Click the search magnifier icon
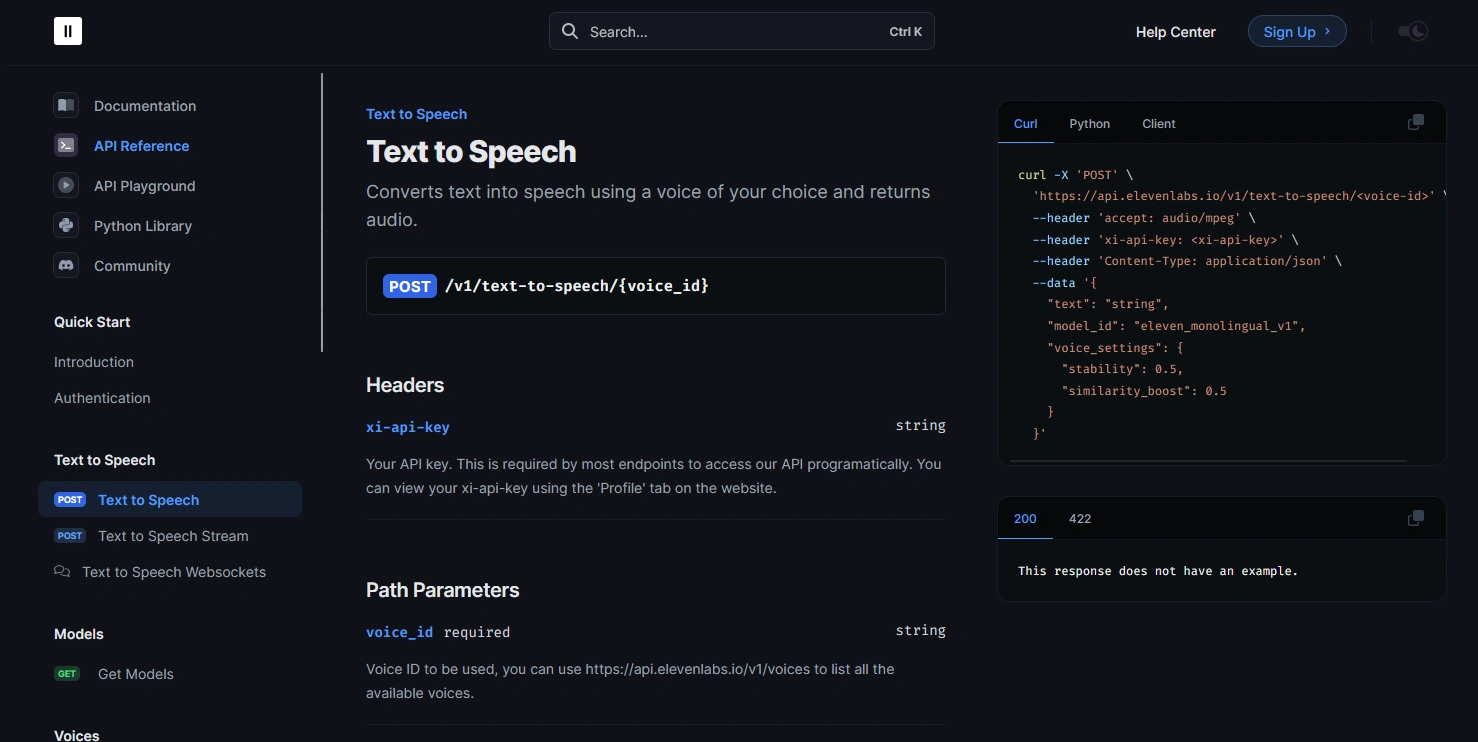Viewport: 1478px width, 742px height. [x=570, y=31]
